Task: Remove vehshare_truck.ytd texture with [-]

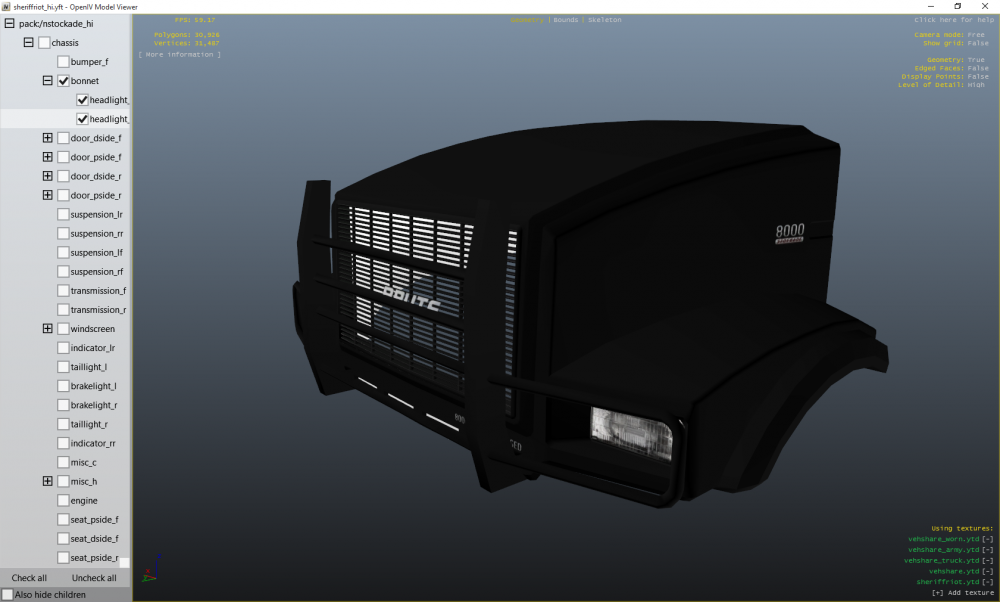Action: pos(988,561)
